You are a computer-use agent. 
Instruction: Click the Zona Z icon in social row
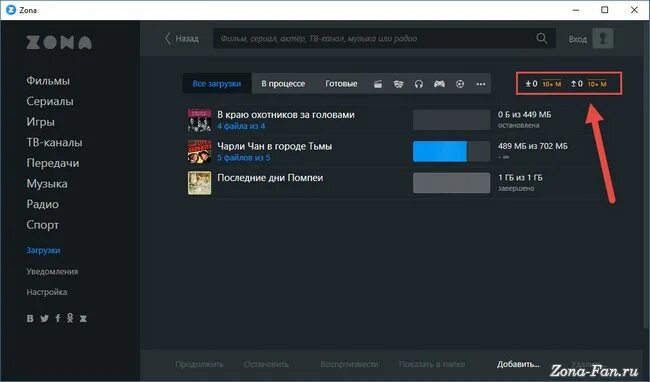click(x=83, y=318)
